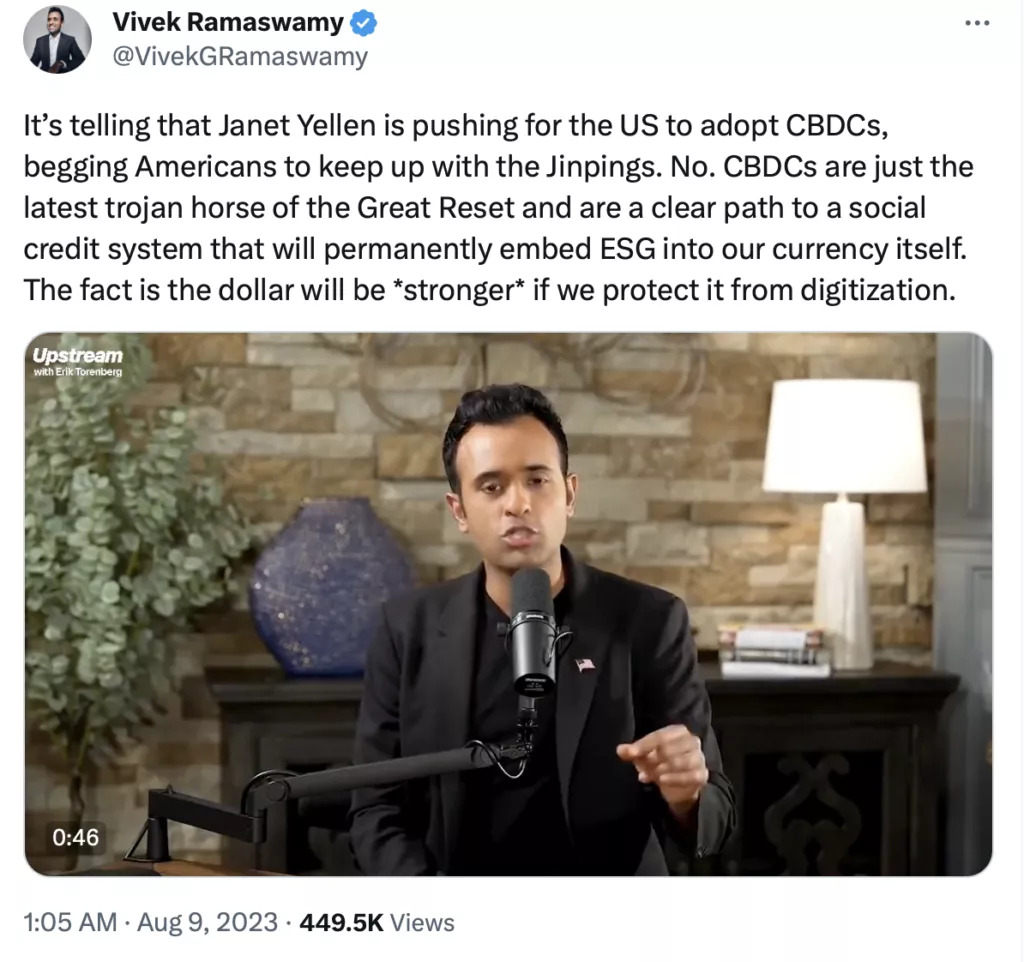This screenshot has width=1024, height=962.
Task: Open the three-dot more options menu
Action: click(x=976, y=23)
